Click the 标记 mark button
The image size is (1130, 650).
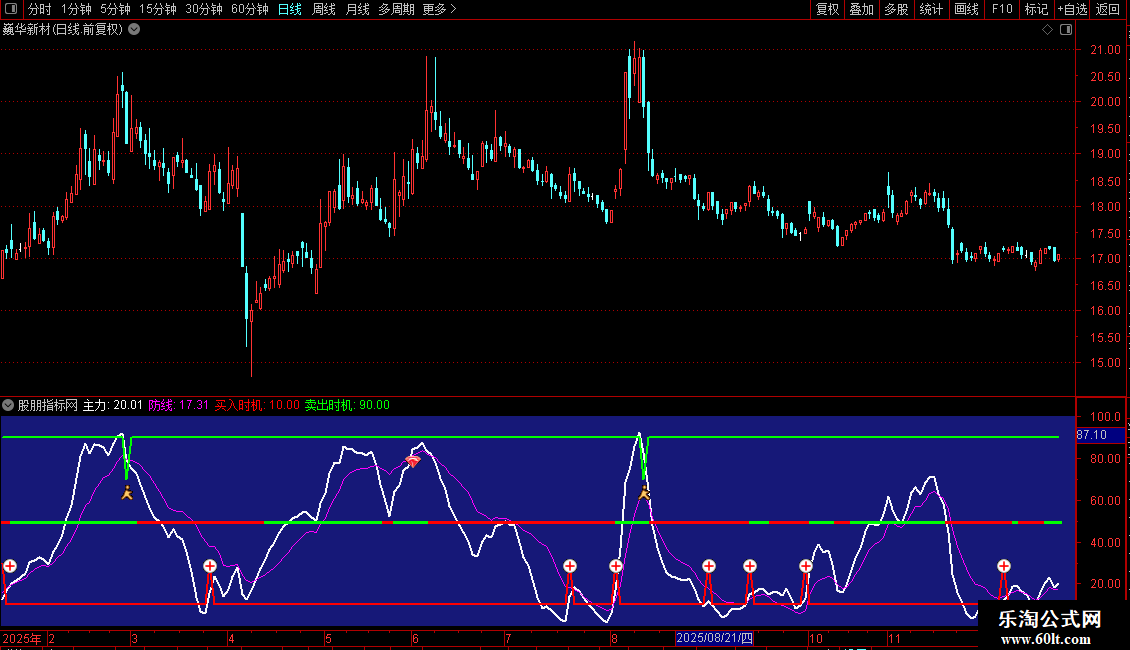1036,9
